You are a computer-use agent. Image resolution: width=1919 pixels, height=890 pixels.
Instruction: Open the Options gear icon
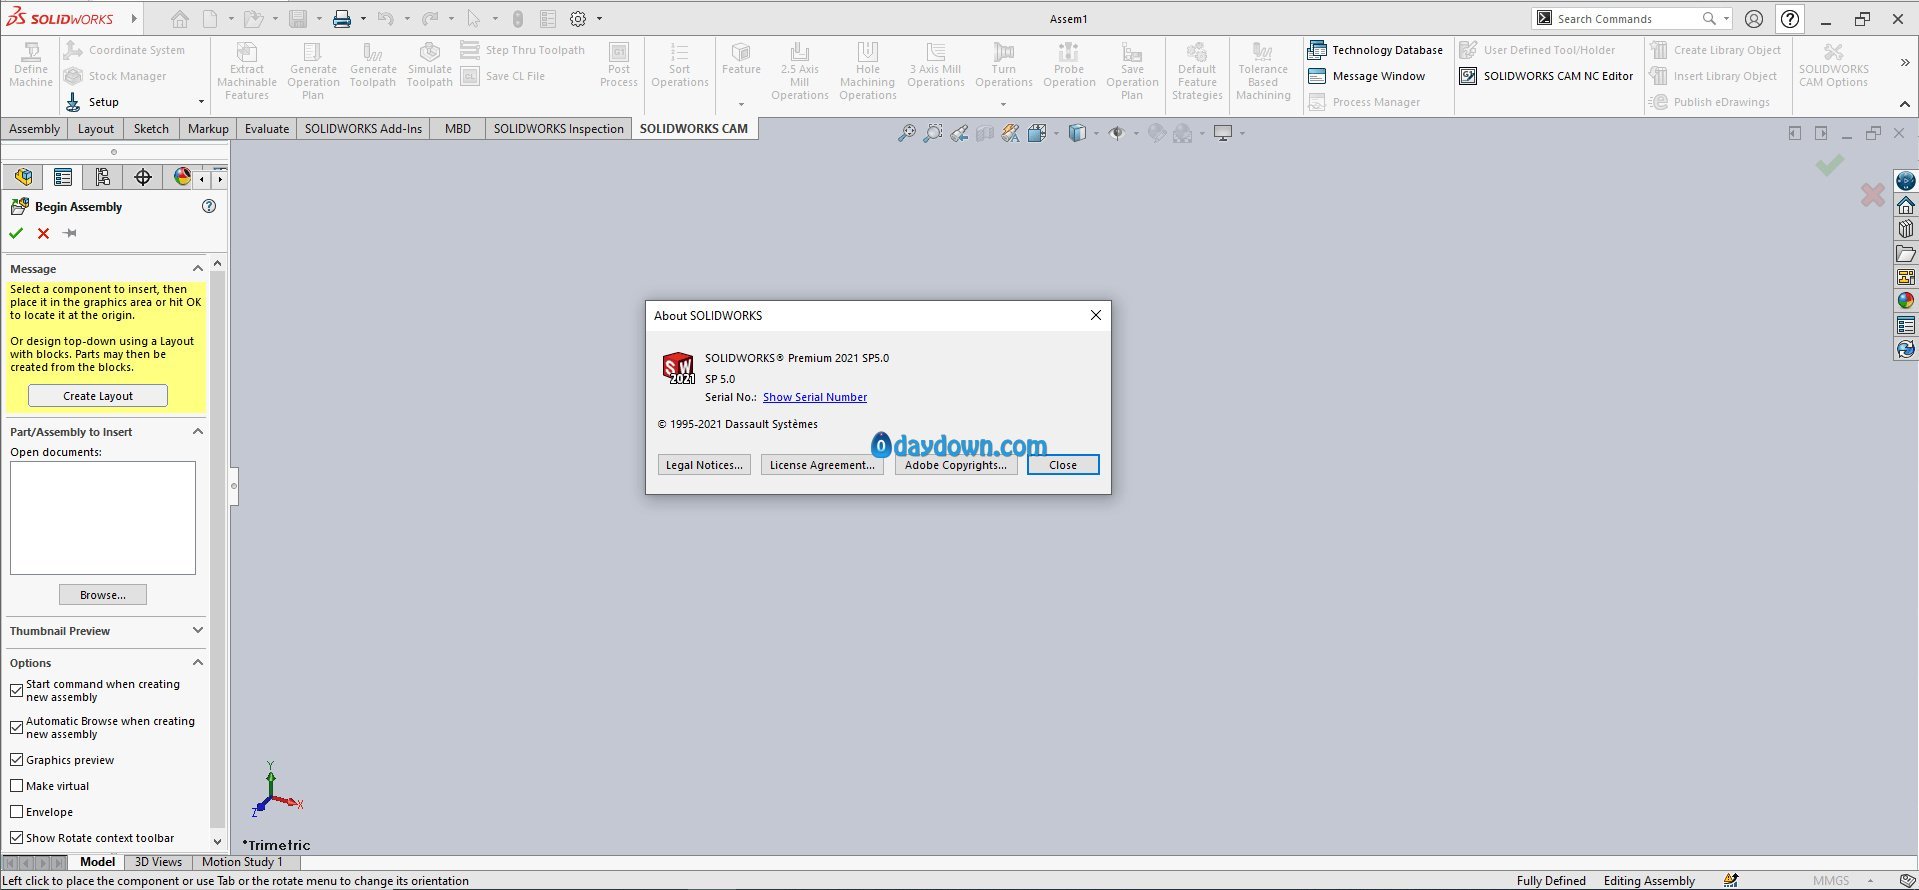(x=578, y=19)
